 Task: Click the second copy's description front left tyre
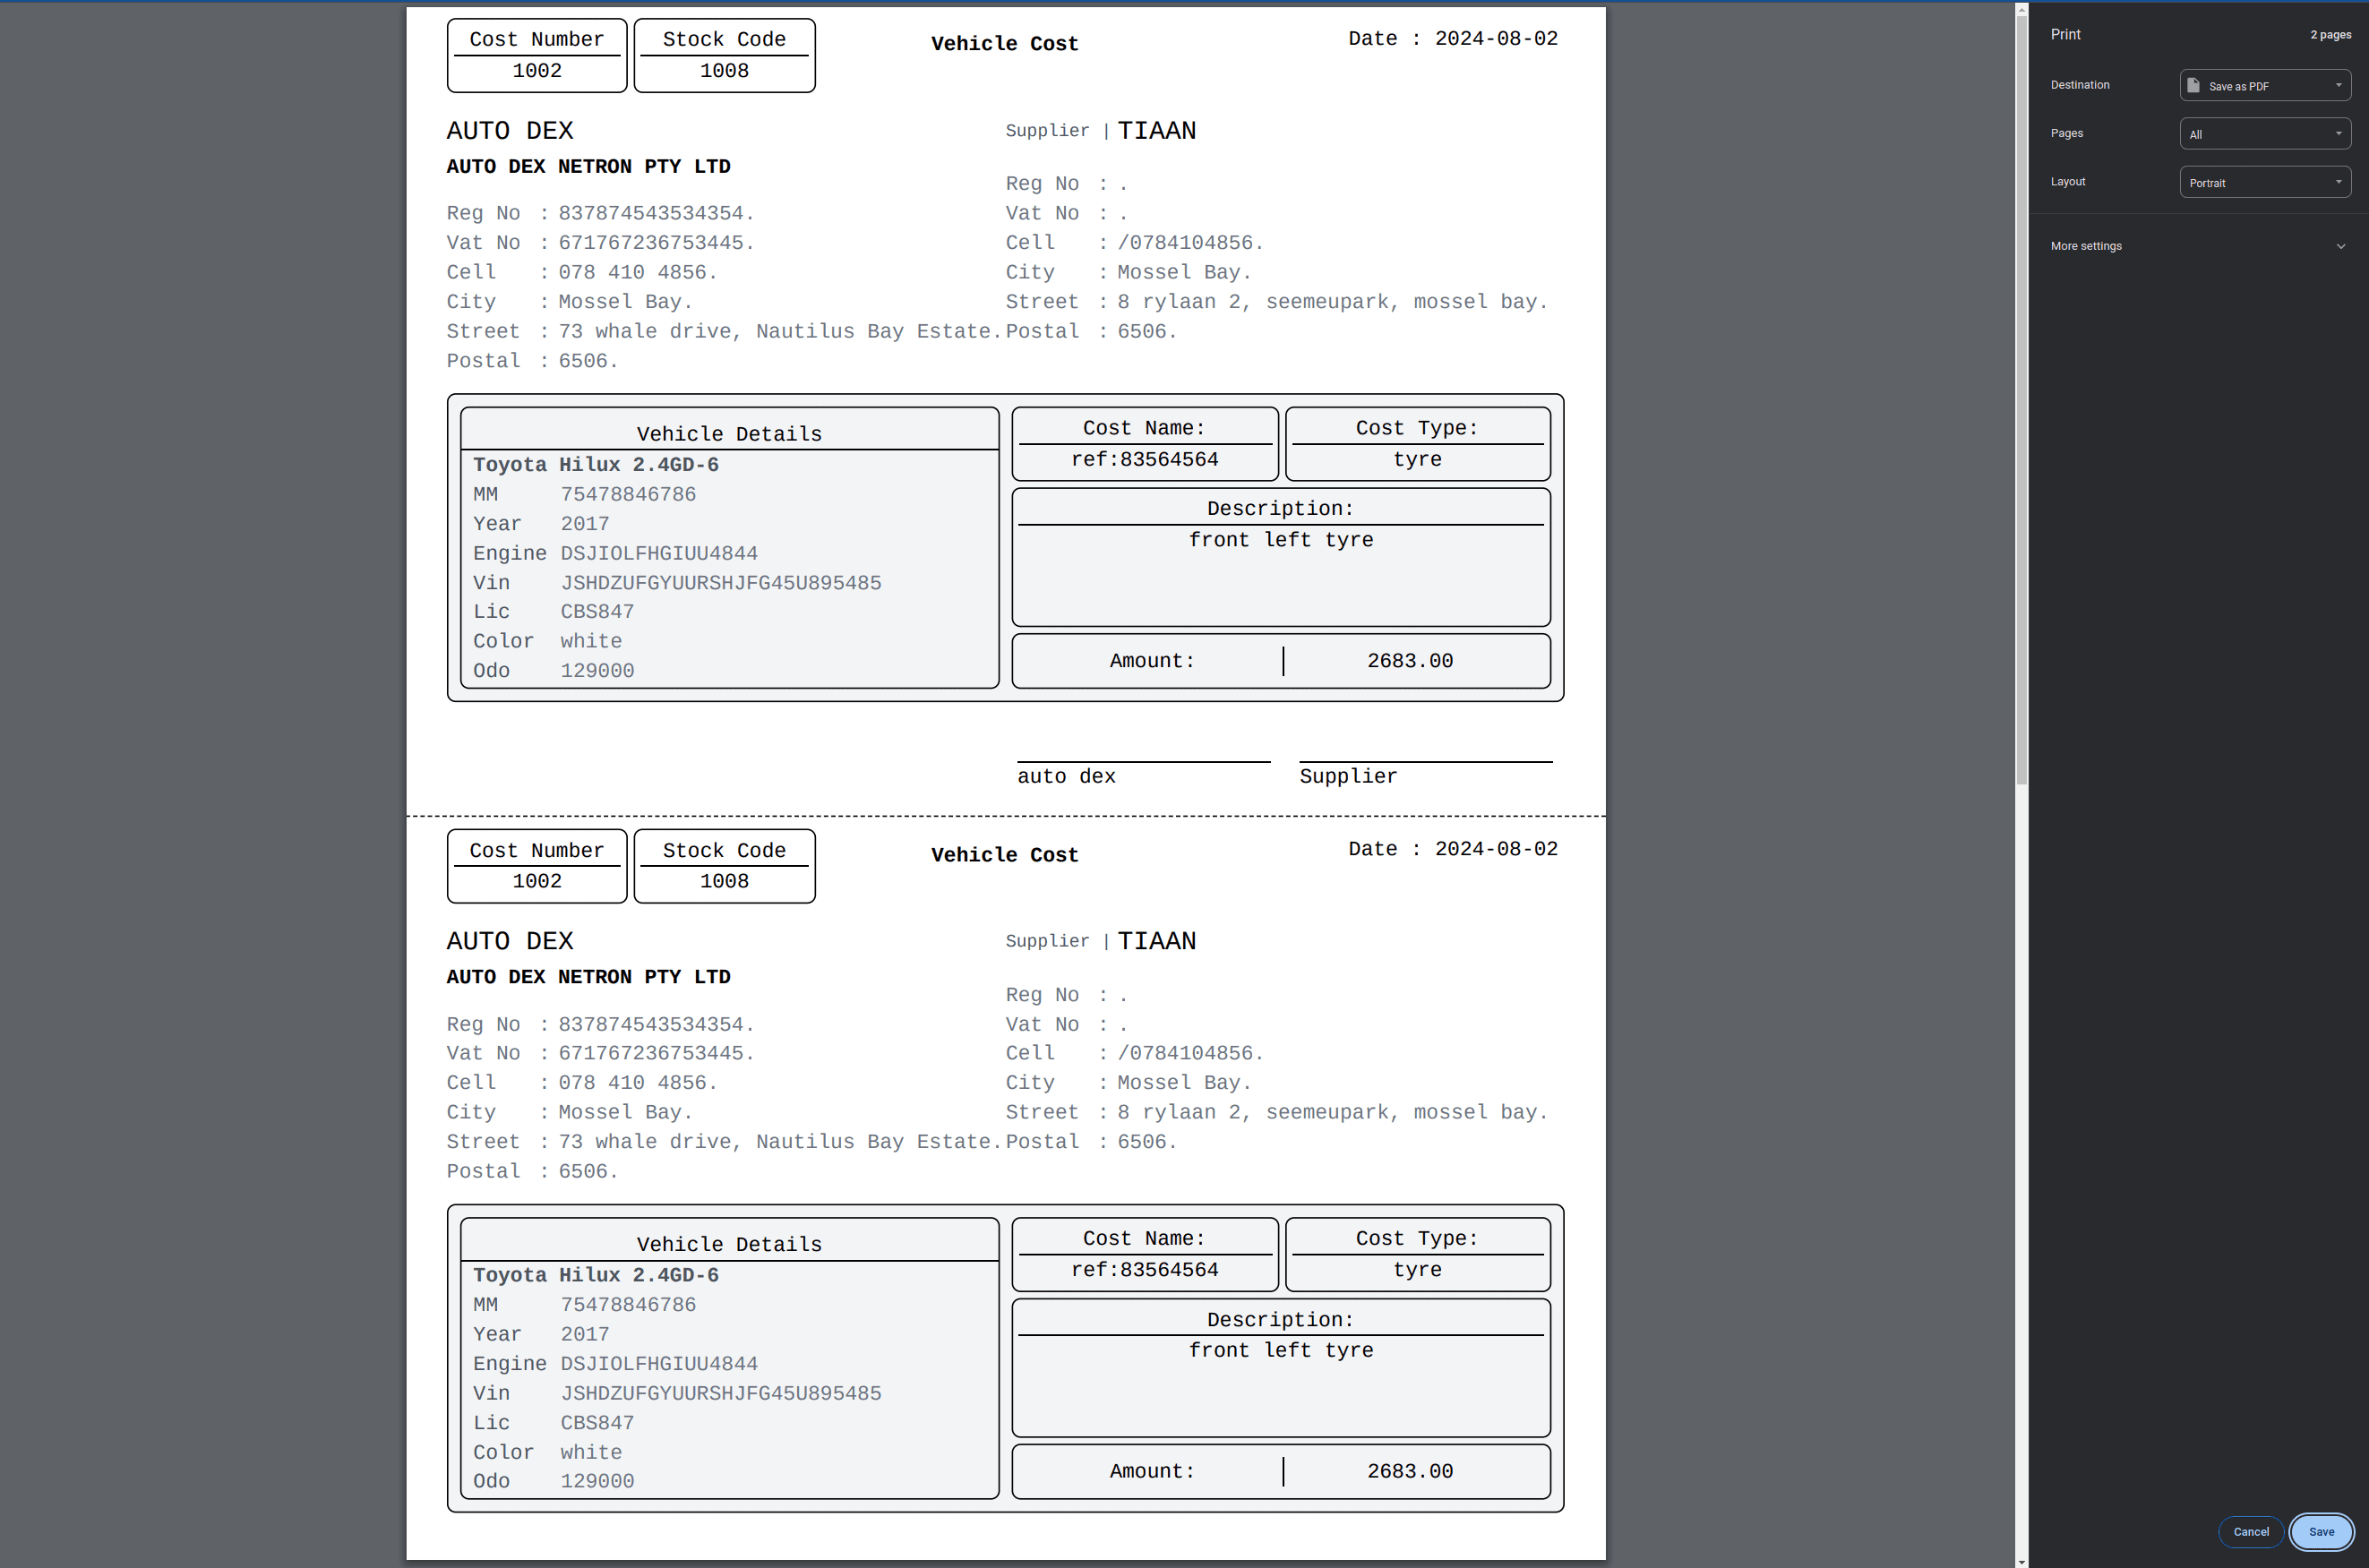click(x=1281, y=1351)
